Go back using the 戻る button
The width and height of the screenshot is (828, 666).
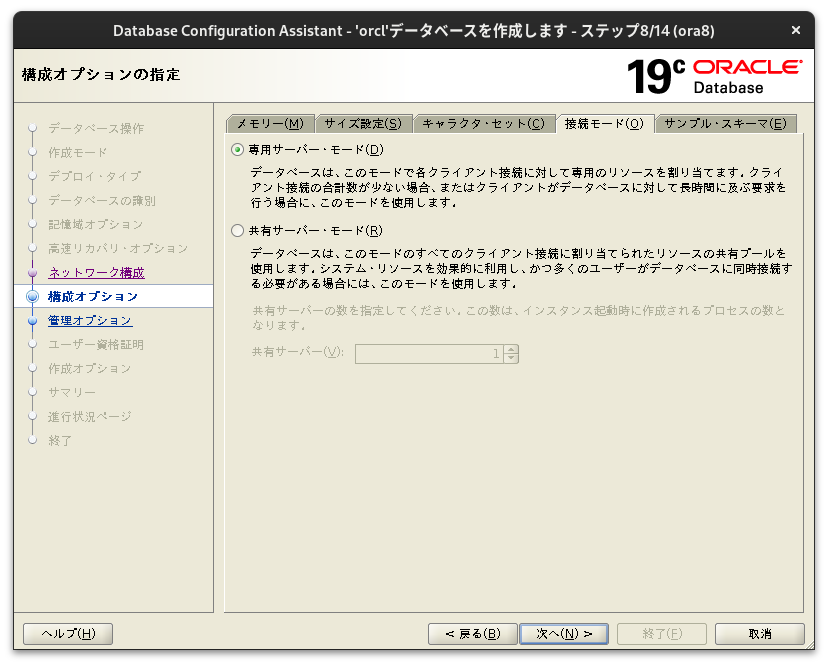[472, 633]
